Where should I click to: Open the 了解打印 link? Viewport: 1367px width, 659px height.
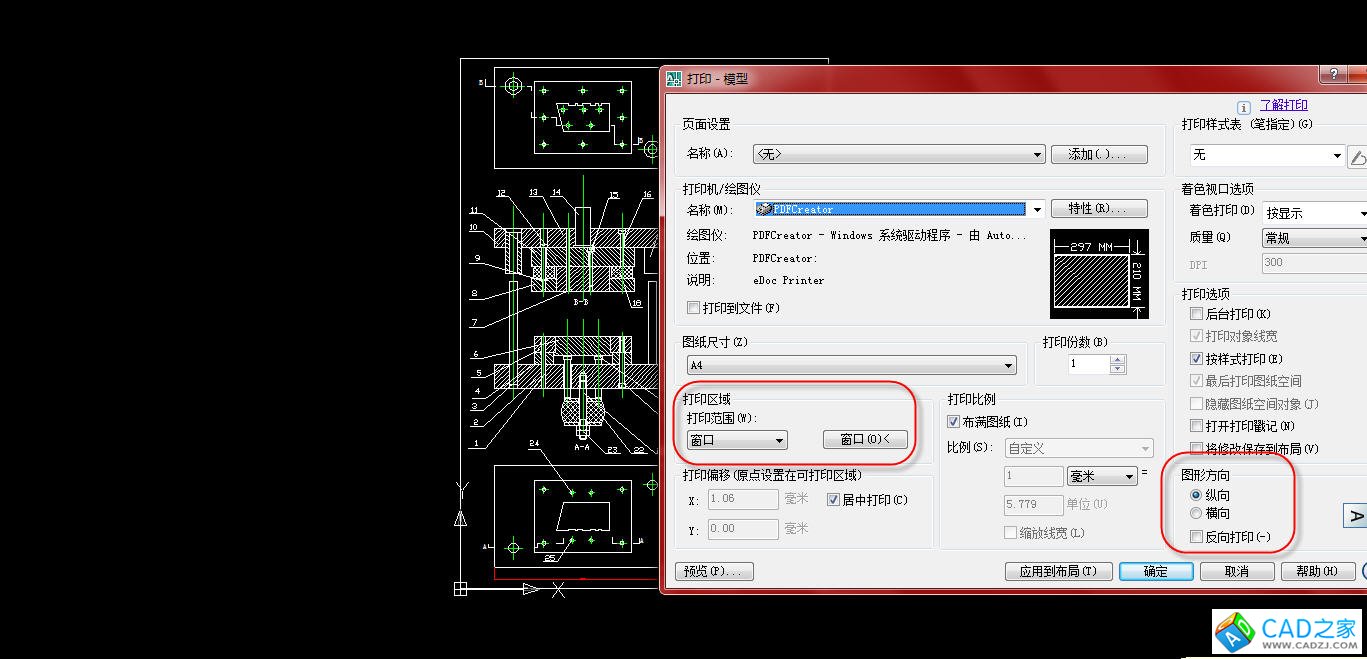(1283, 105)
